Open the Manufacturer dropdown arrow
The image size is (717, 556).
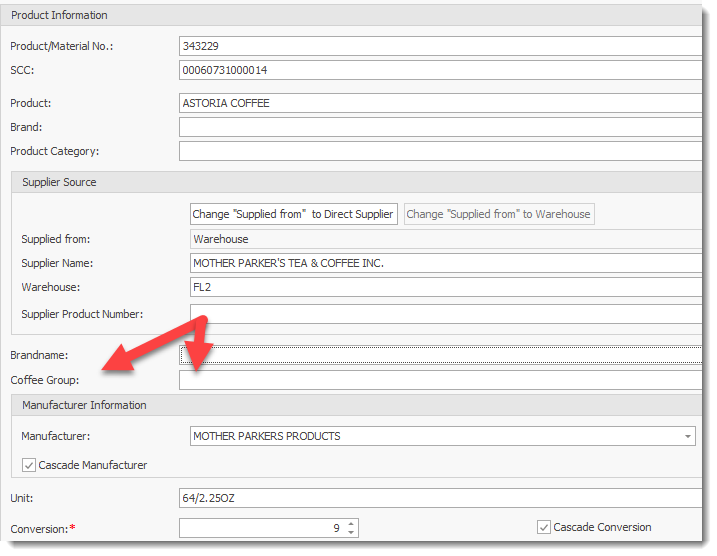click(688, 437)
